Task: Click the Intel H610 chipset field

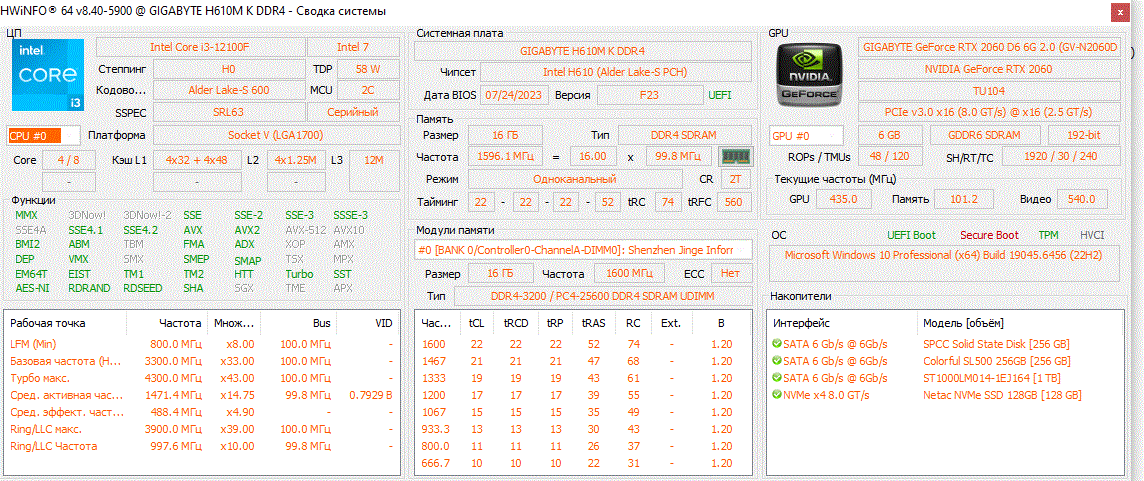Action: pyautogui.click(x=615, y=72)
